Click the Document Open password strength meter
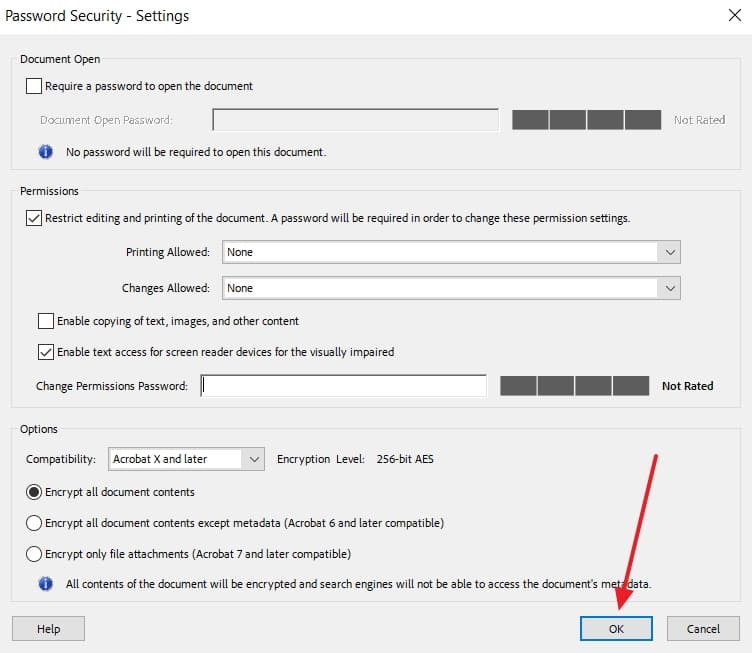This screenshot has height=653, width=752. pos(587,120)
